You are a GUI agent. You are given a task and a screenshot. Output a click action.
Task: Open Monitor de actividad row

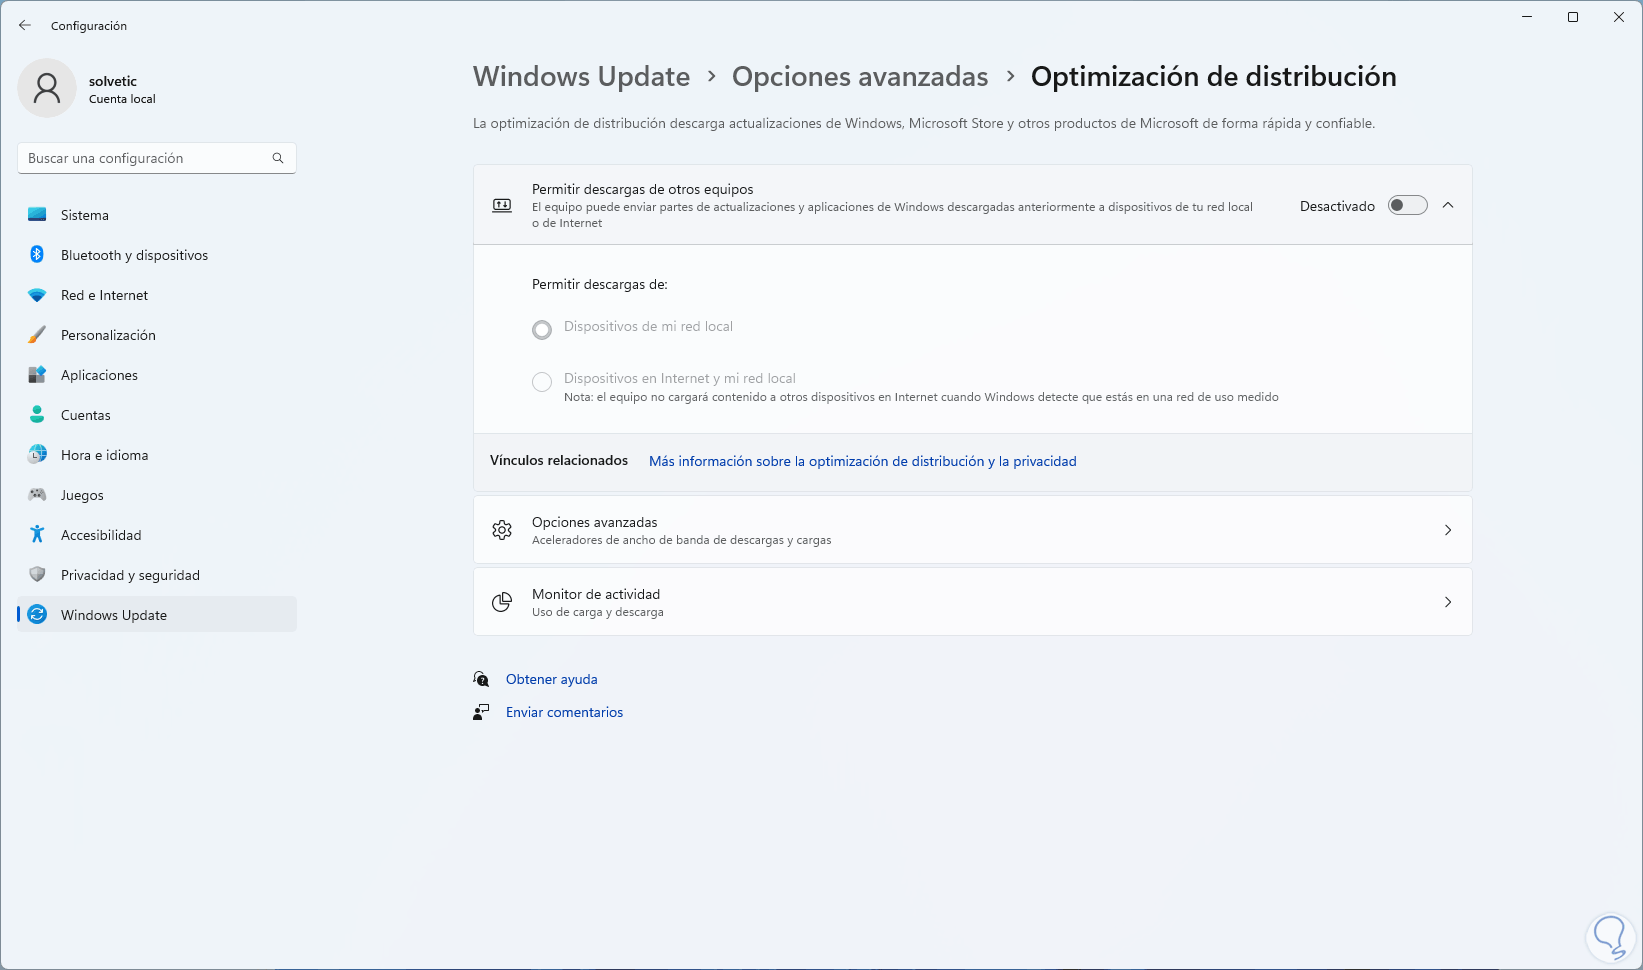[972, 602]
